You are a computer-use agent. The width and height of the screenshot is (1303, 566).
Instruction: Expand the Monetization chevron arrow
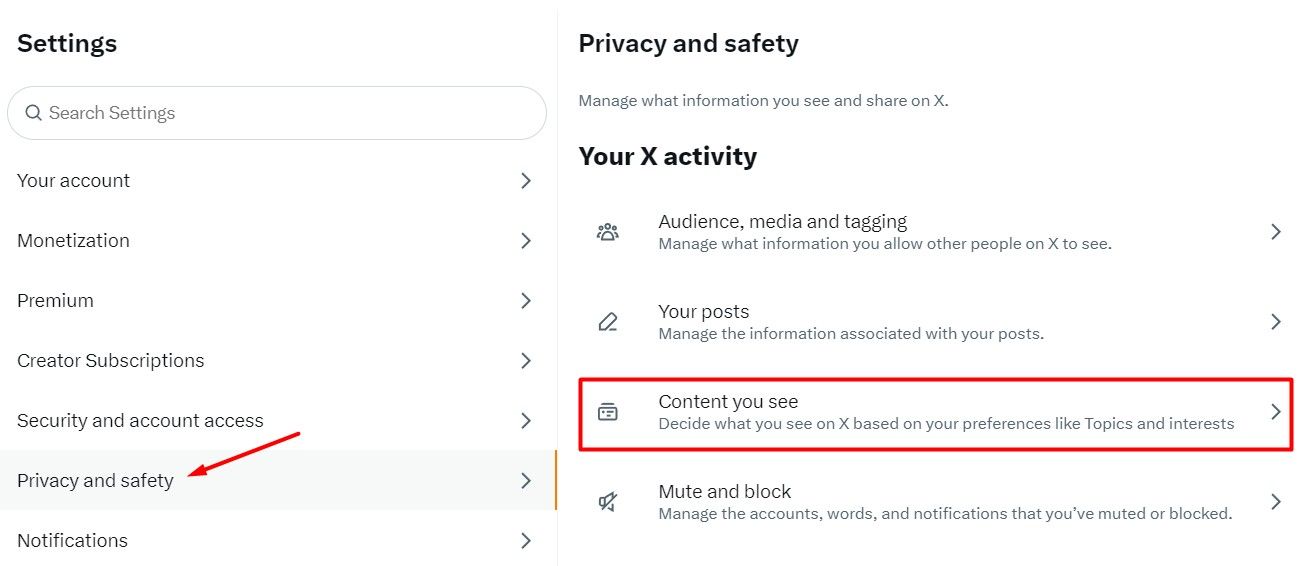coord(526,241)
